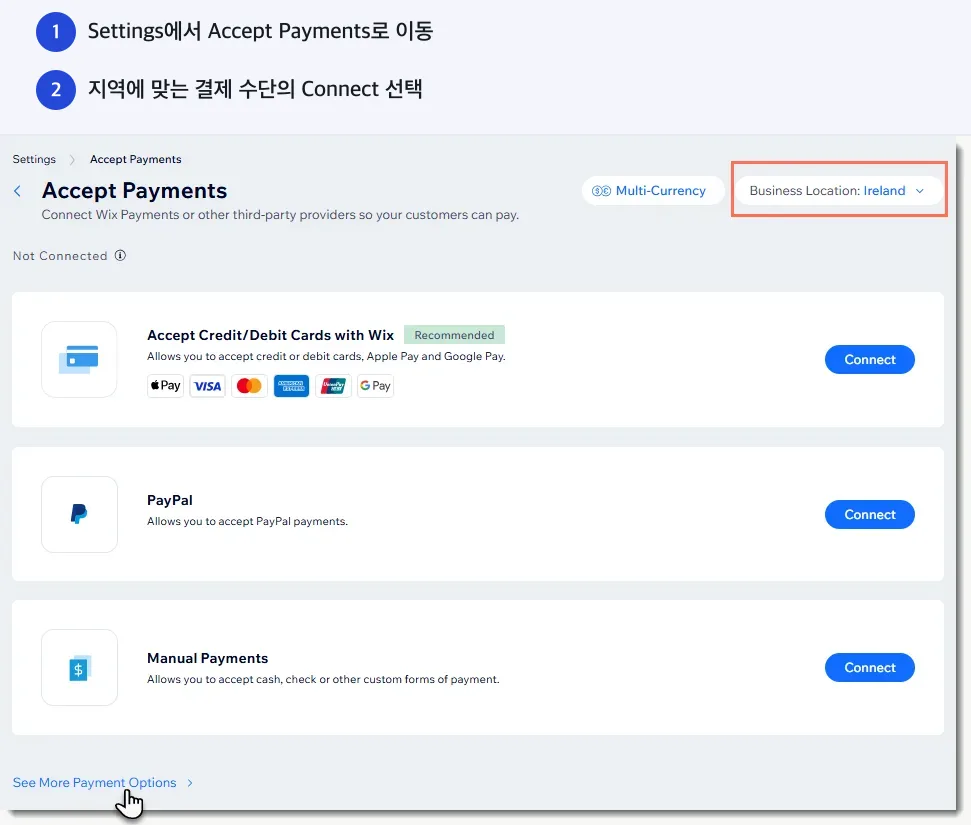This screenshot has height=825, width=971.
Task: Click the Multi-Currency coins icon
Action: (x=601, y=191)
